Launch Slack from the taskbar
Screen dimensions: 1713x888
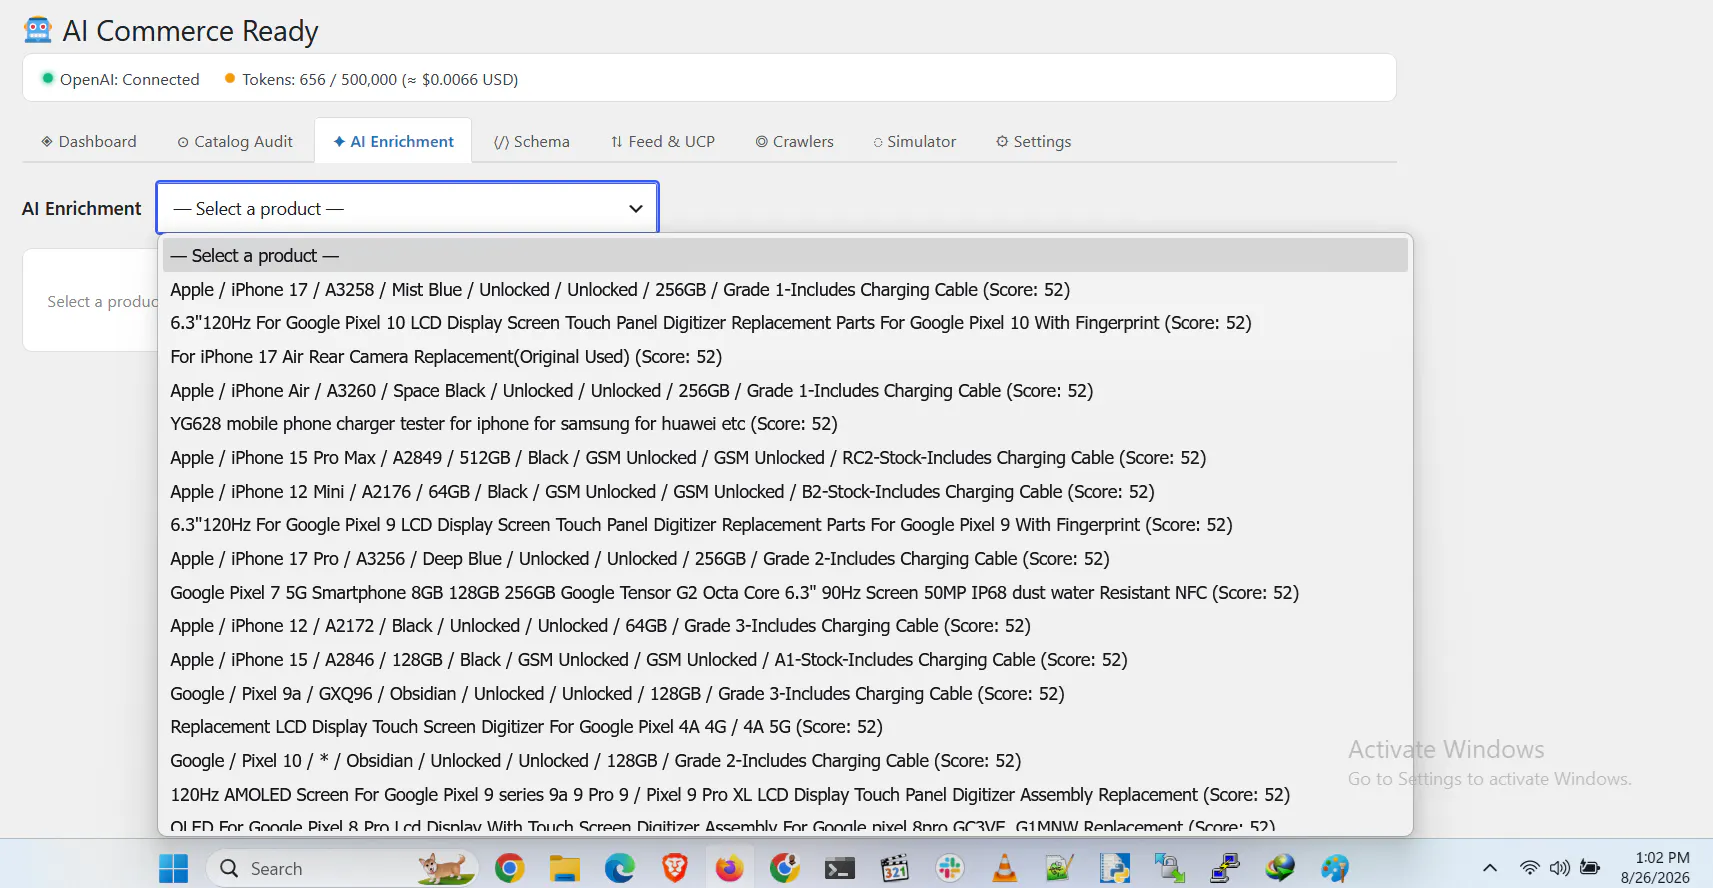(x=950, y=868)
